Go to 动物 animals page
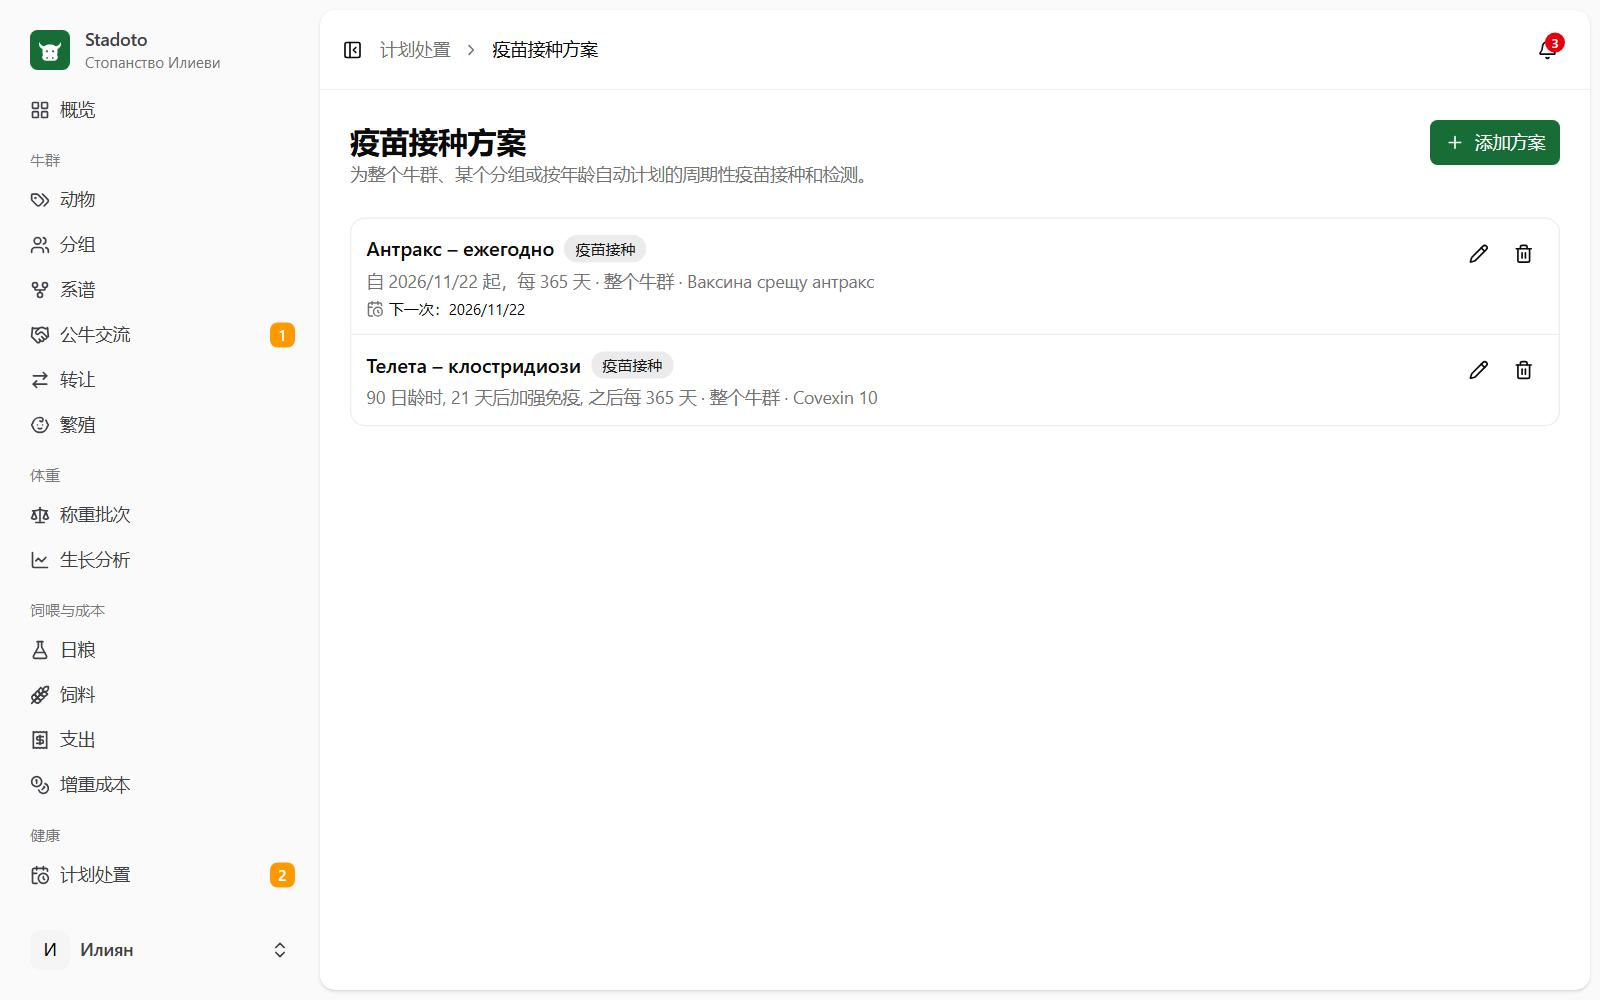Viewport: 1600px width, 1000px height. 162,200
